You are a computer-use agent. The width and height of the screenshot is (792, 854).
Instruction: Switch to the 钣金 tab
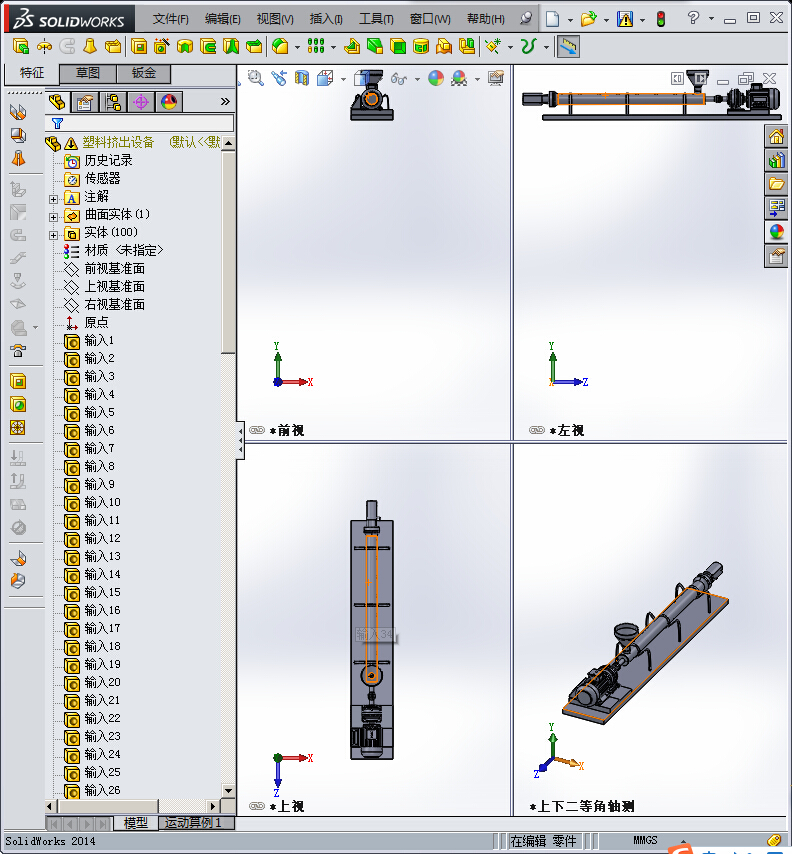pos(144,73)
